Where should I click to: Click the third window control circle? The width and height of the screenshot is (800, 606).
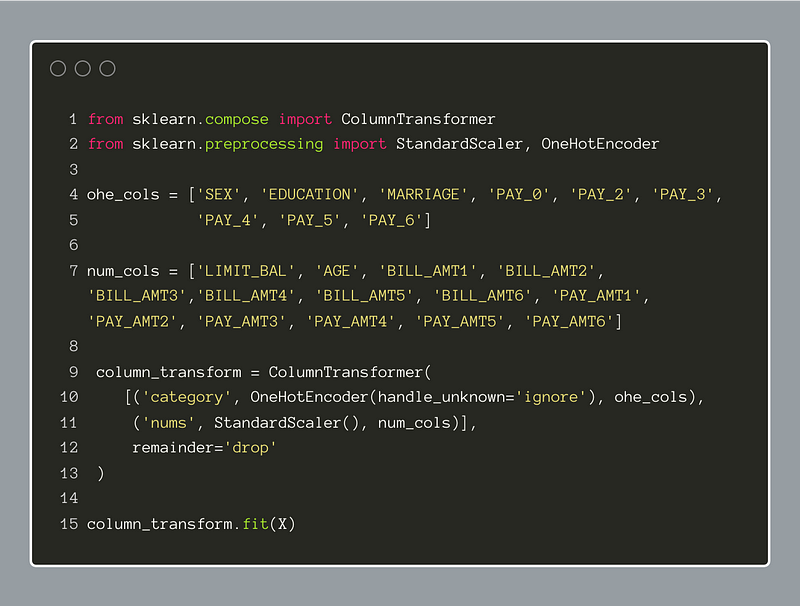pos(107,68)
